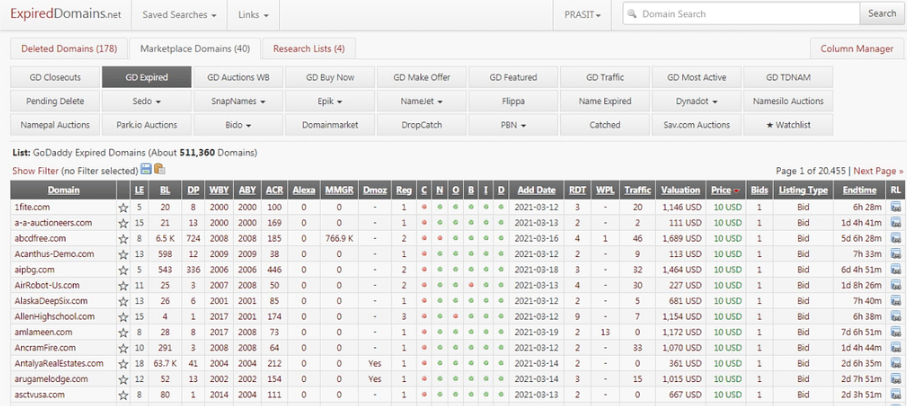Open the GD Buy Now list

[330, 77]
